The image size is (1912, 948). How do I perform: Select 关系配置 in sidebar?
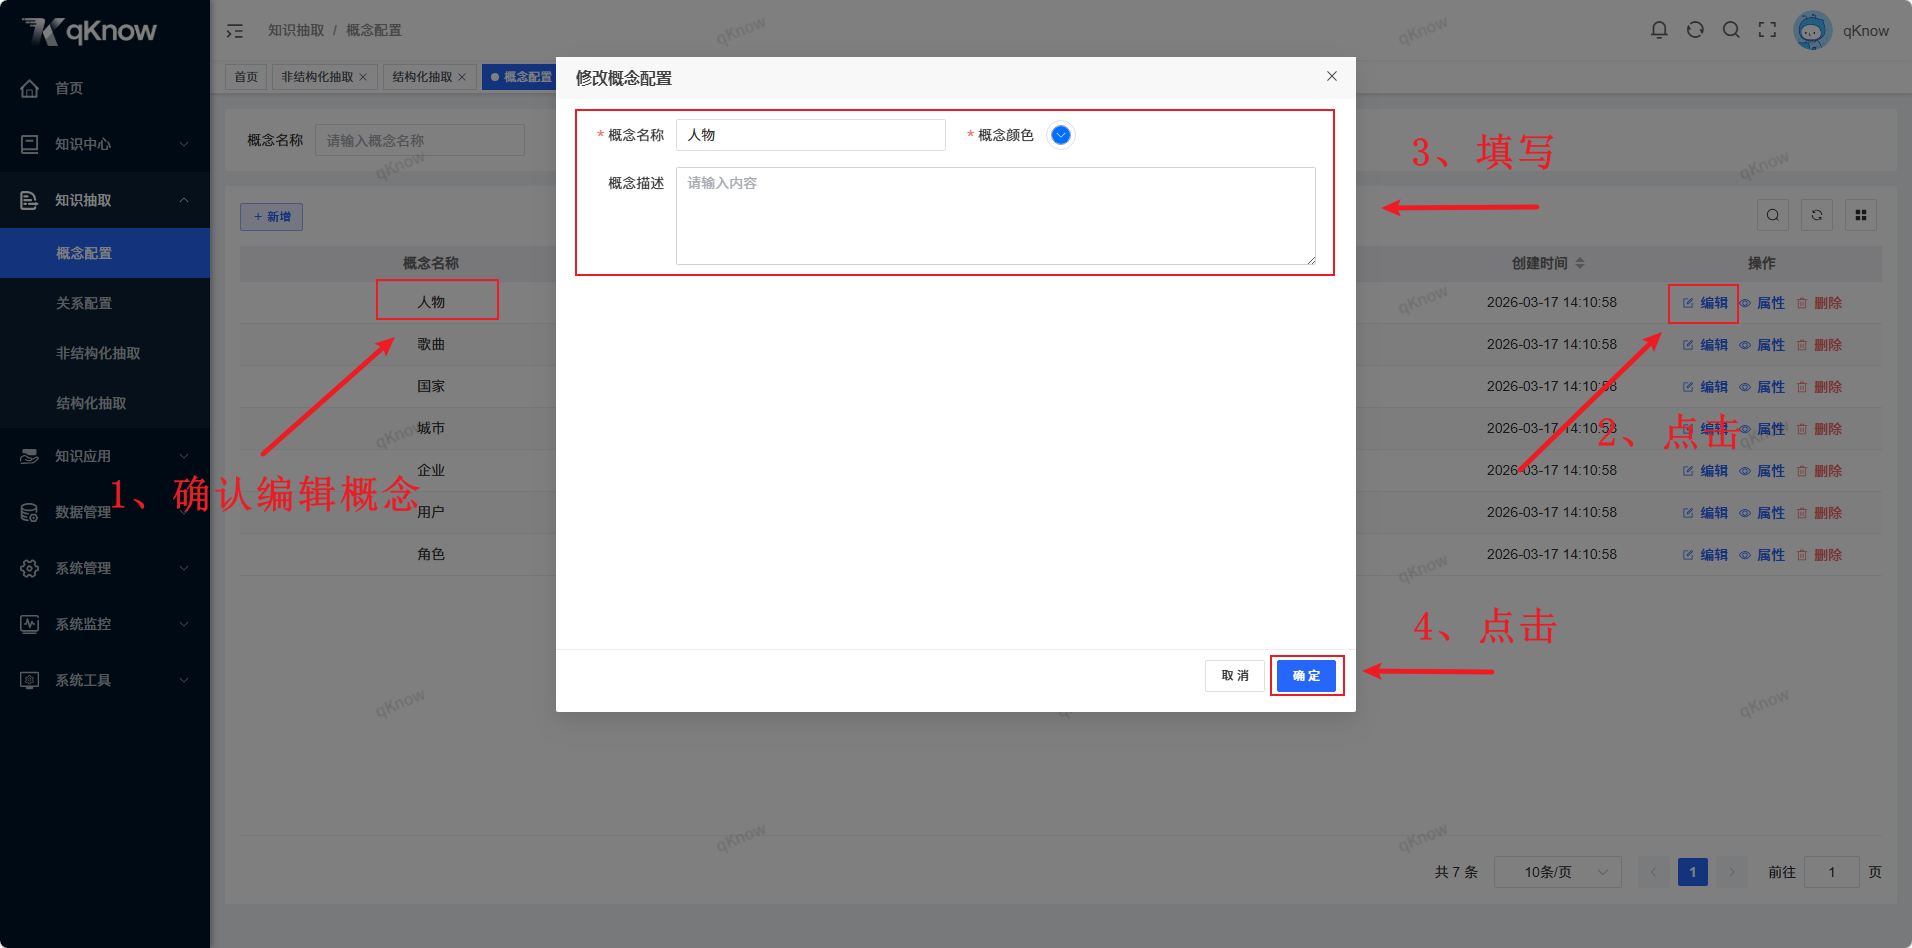pyautogui.click(x=105, y=303)
